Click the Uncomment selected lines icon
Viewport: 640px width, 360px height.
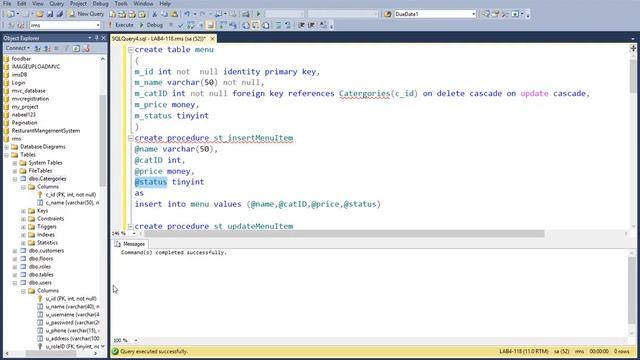click(x=288, y=25)
